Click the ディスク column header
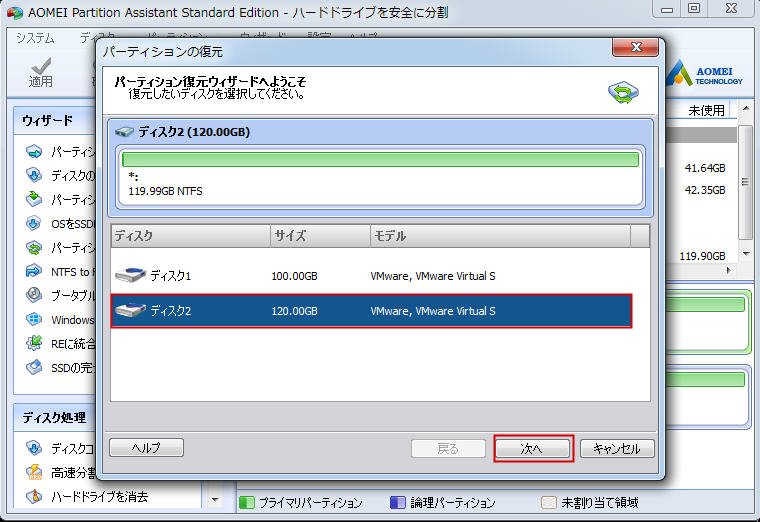760x522 pixels. pyautogui.click(x=190, y=236)
